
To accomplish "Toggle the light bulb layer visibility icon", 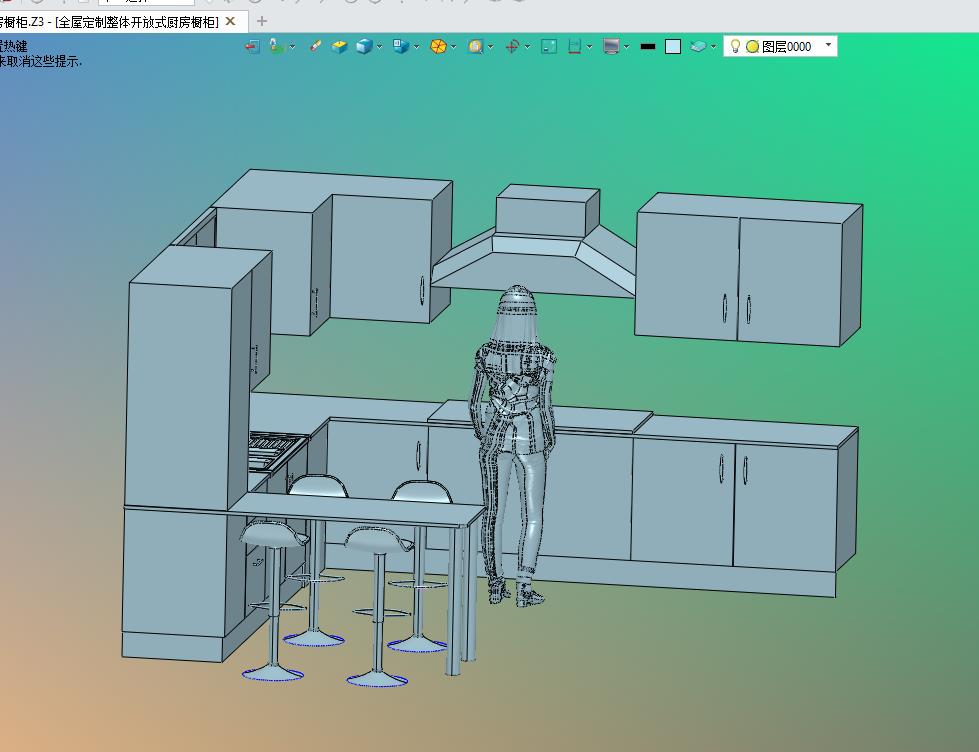I will click(735, 46).
